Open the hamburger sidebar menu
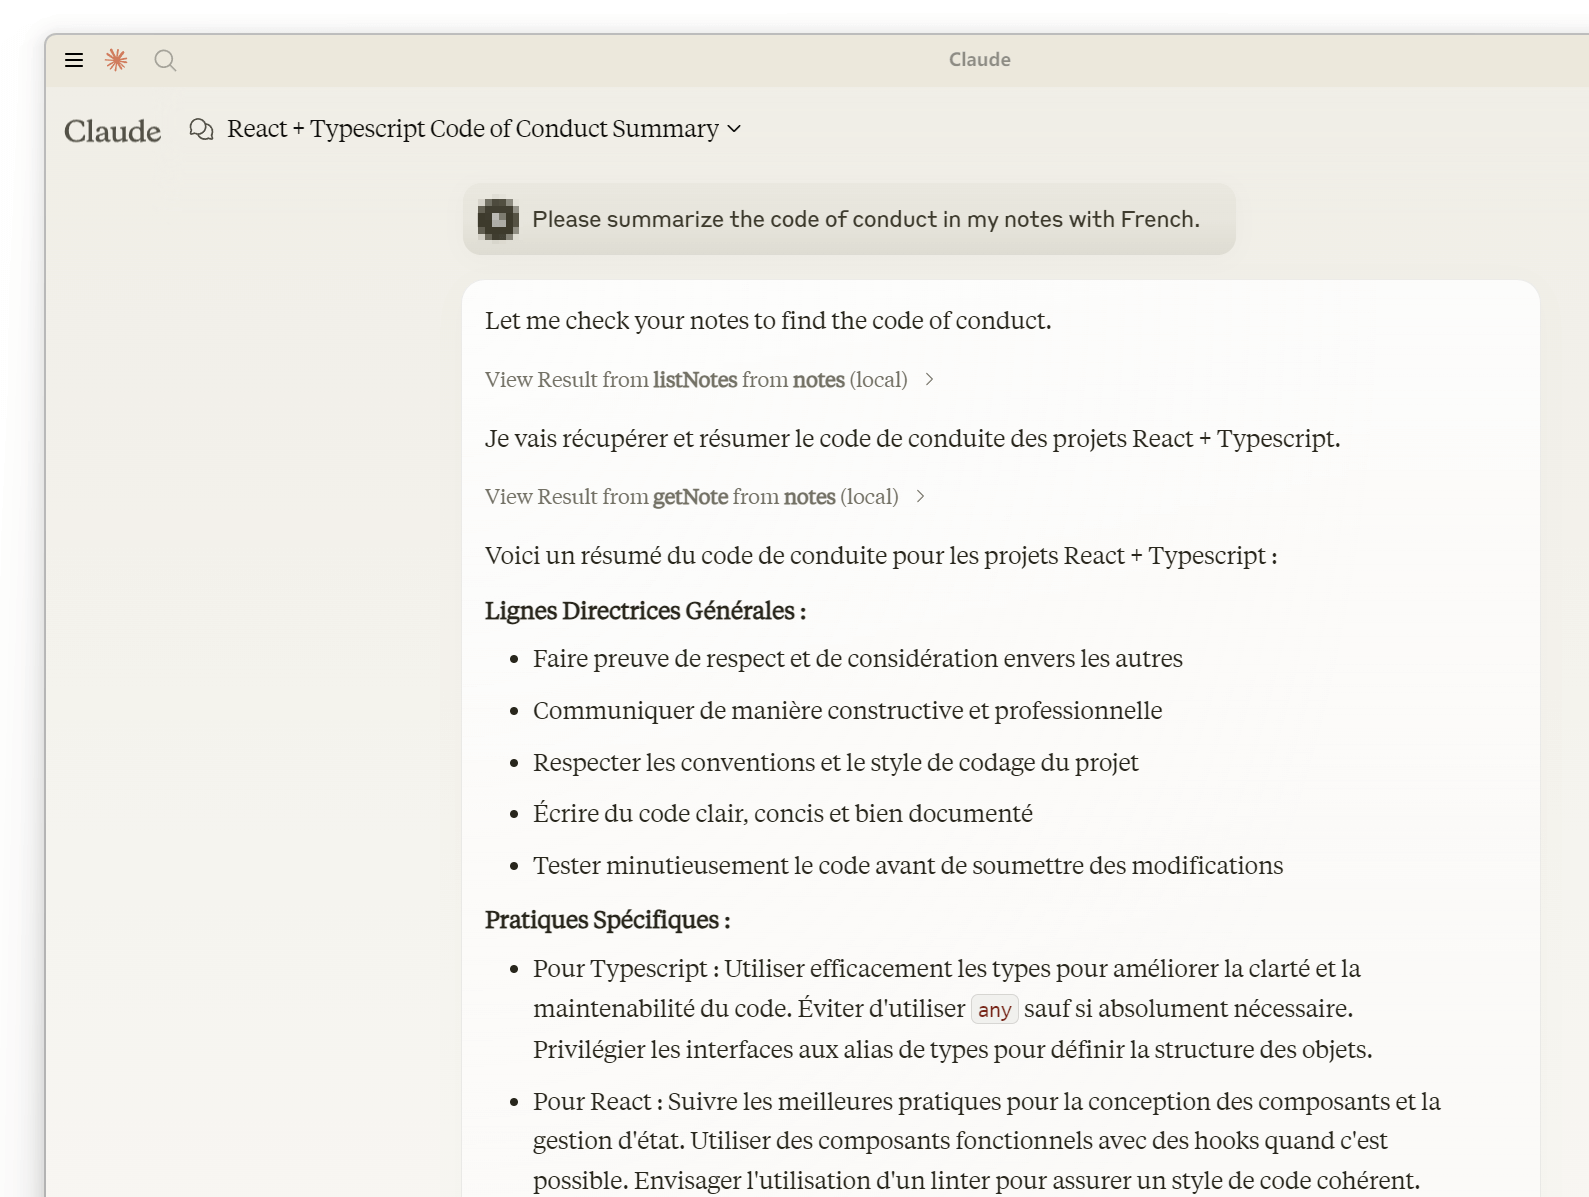The width and height of the screenshot is (1589, 1197). (74, 60)
